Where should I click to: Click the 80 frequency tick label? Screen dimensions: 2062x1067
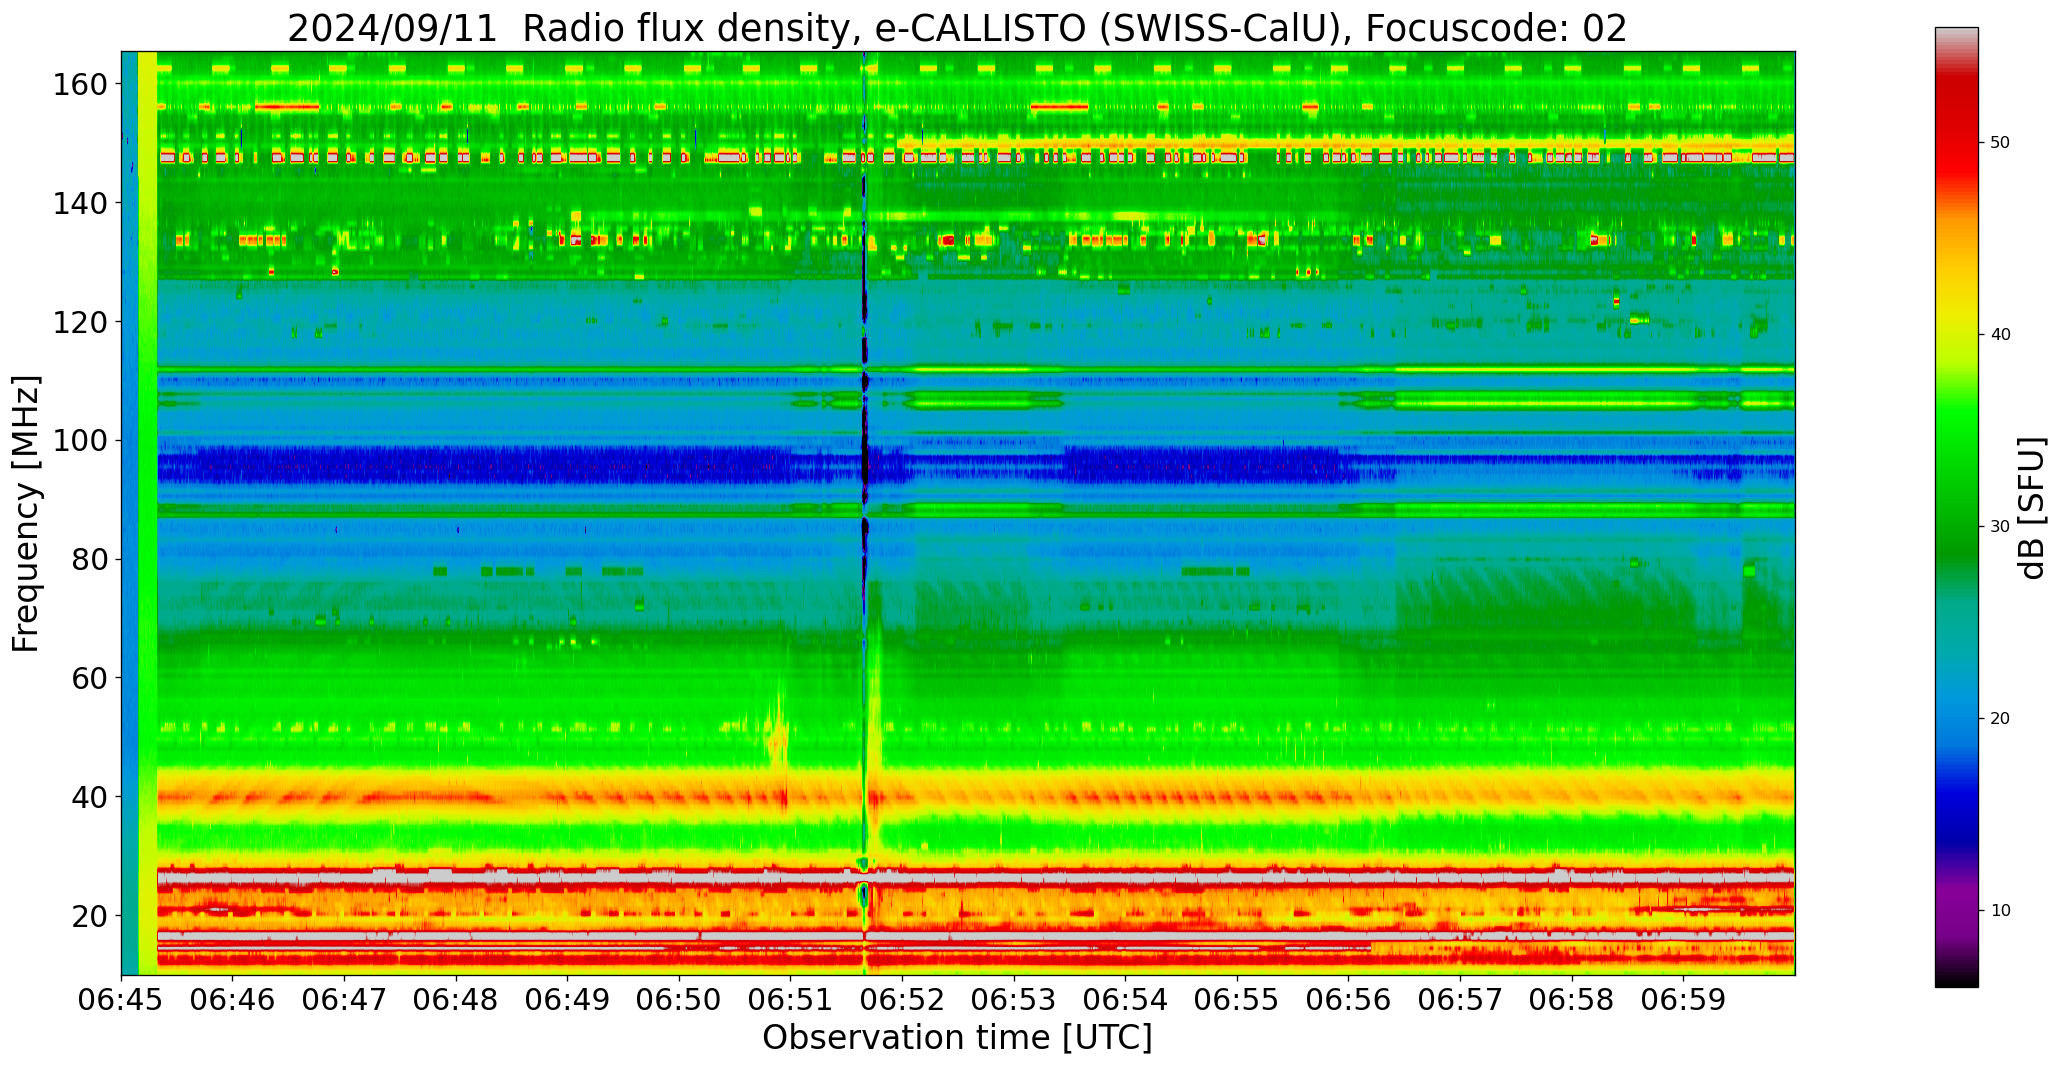tap(90, 559)
